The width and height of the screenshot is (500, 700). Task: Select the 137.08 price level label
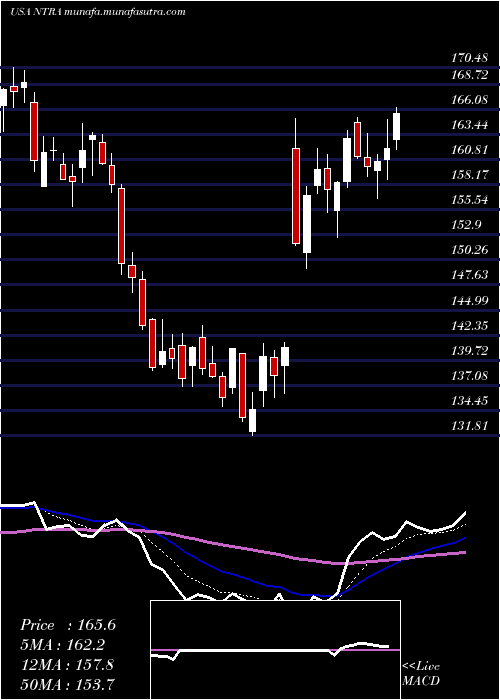469,376
